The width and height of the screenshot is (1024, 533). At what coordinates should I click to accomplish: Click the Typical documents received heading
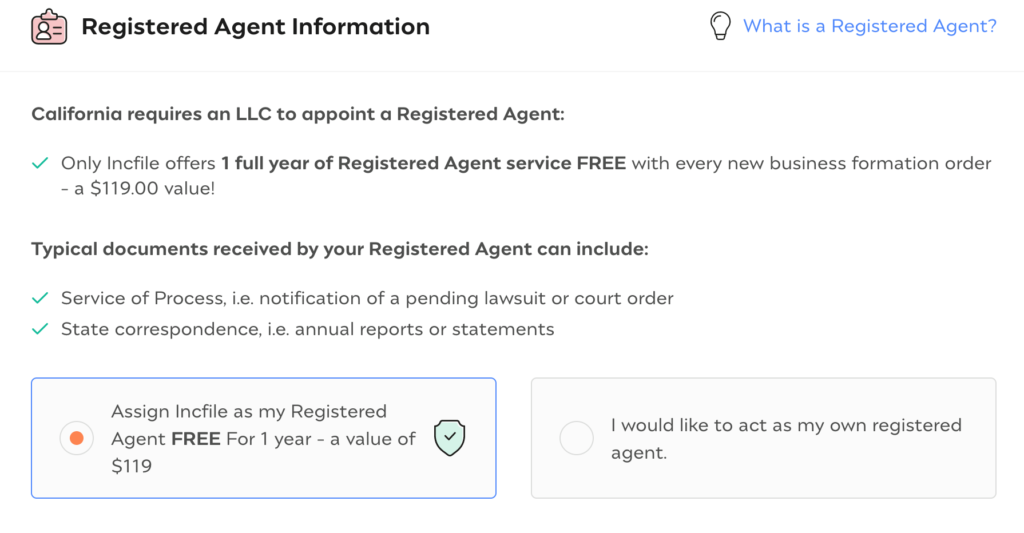click(340, 249)
